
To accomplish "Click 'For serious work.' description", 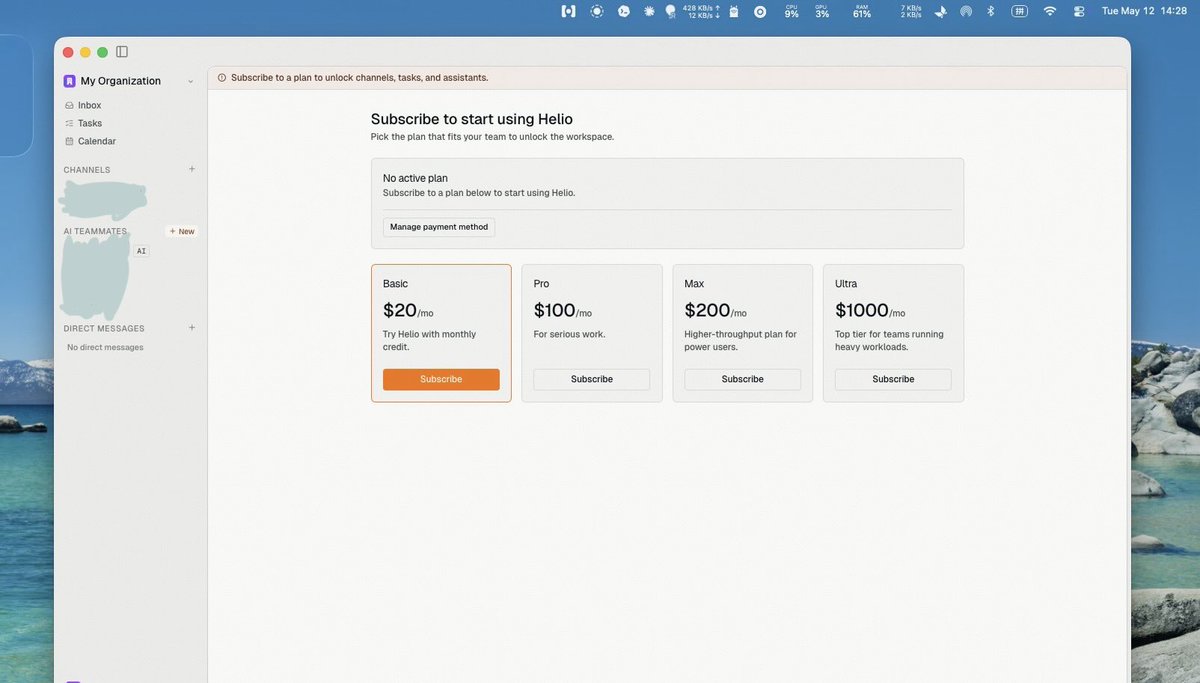I will coord(569,334).
